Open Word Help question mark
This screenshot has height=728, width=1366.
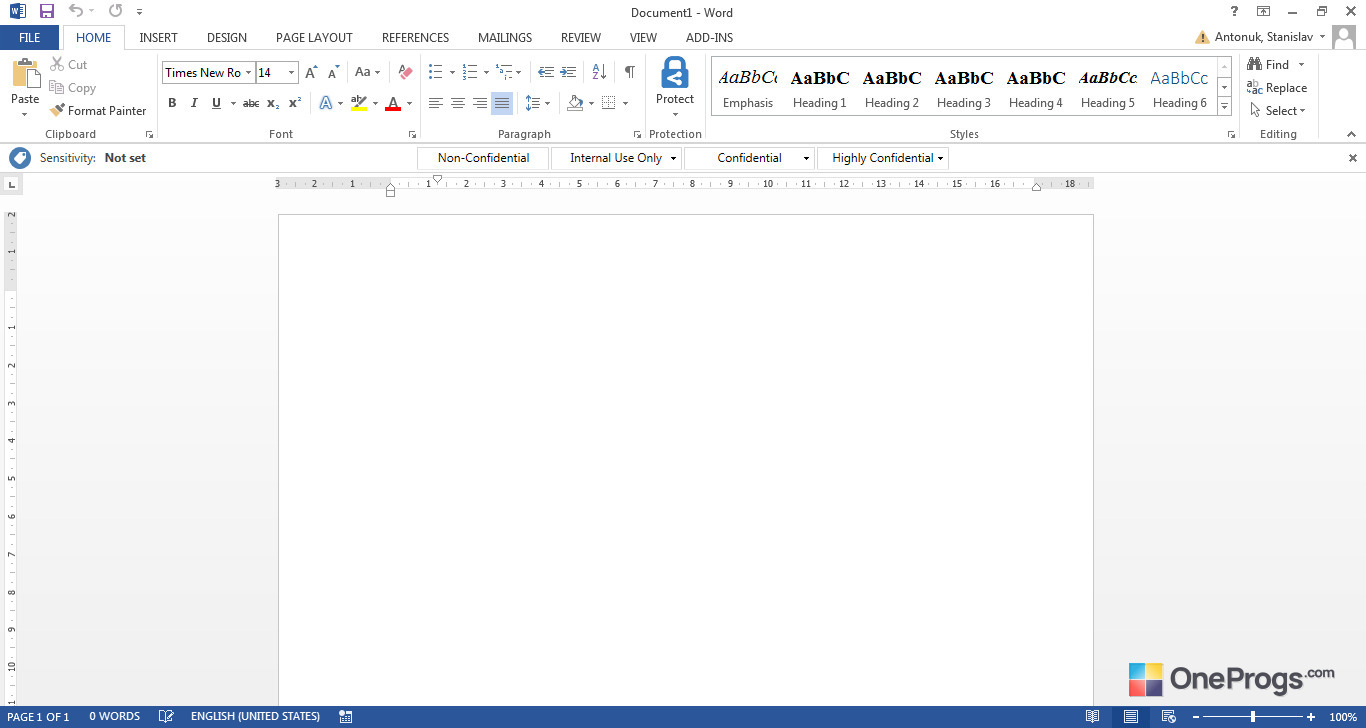click(1234, 12)
